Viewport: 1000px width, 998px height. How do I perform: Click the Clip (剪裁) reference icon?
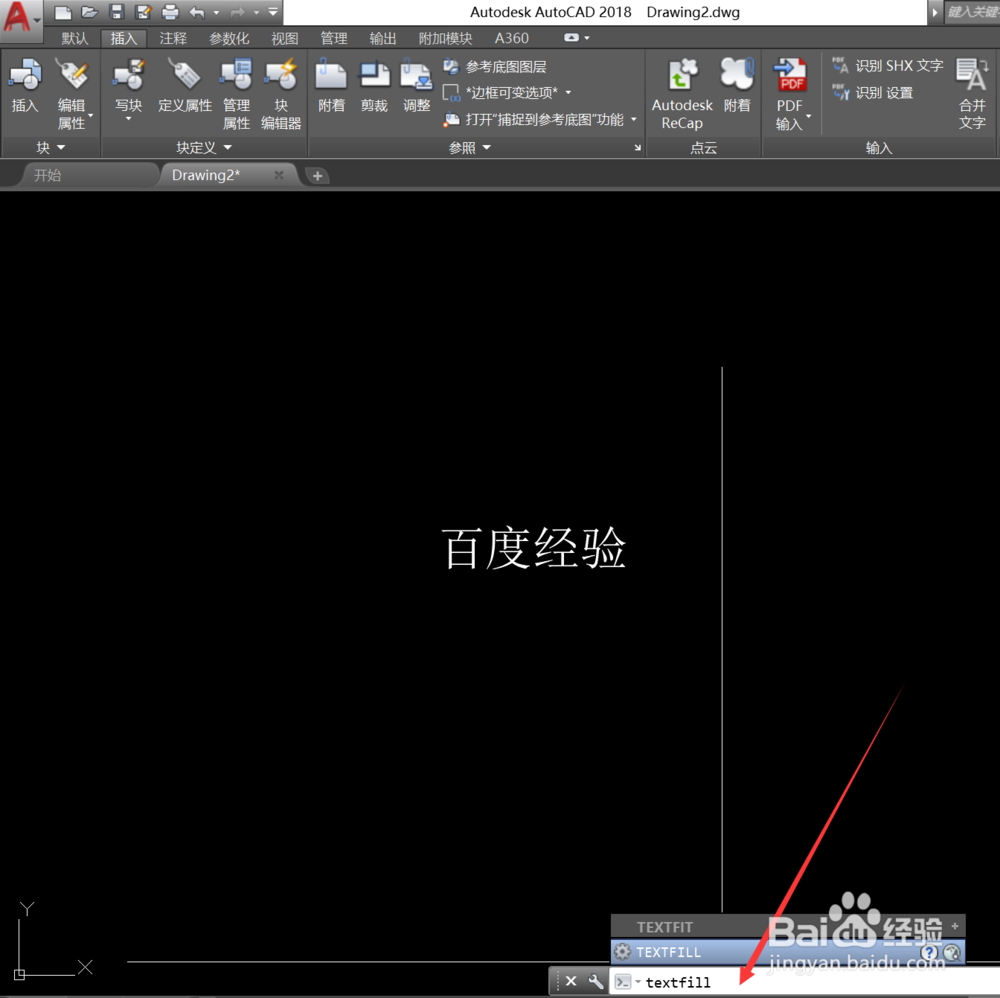(374, 85)
